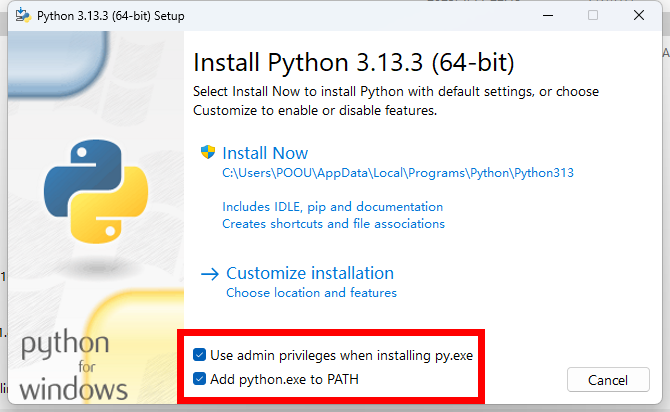Click 'Choose location and features' text

311,293
